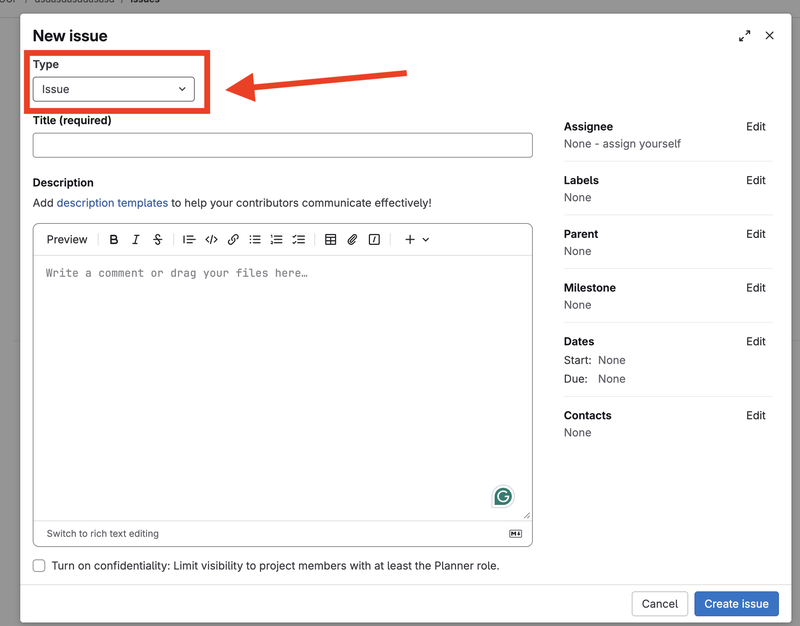The width and height of the screenshot is (800, 626).
Task: Attach a file using the paperclip icon
Action: point(353,240)
